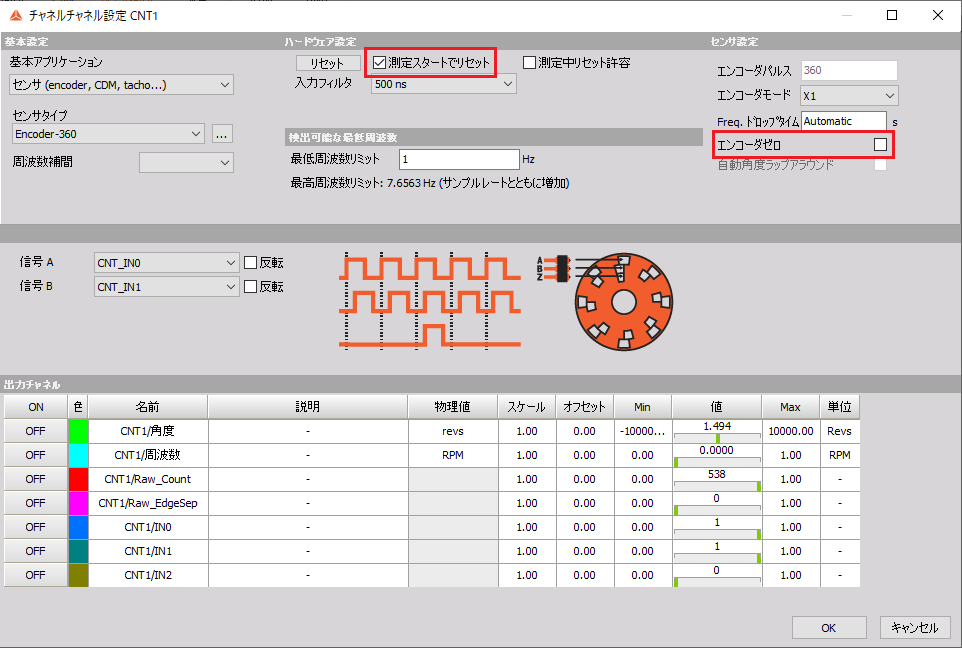Click cyan color swatch for CNT1/周波数
The width and height of the screenshot is (962, 648).
click(x=79, y=455)
